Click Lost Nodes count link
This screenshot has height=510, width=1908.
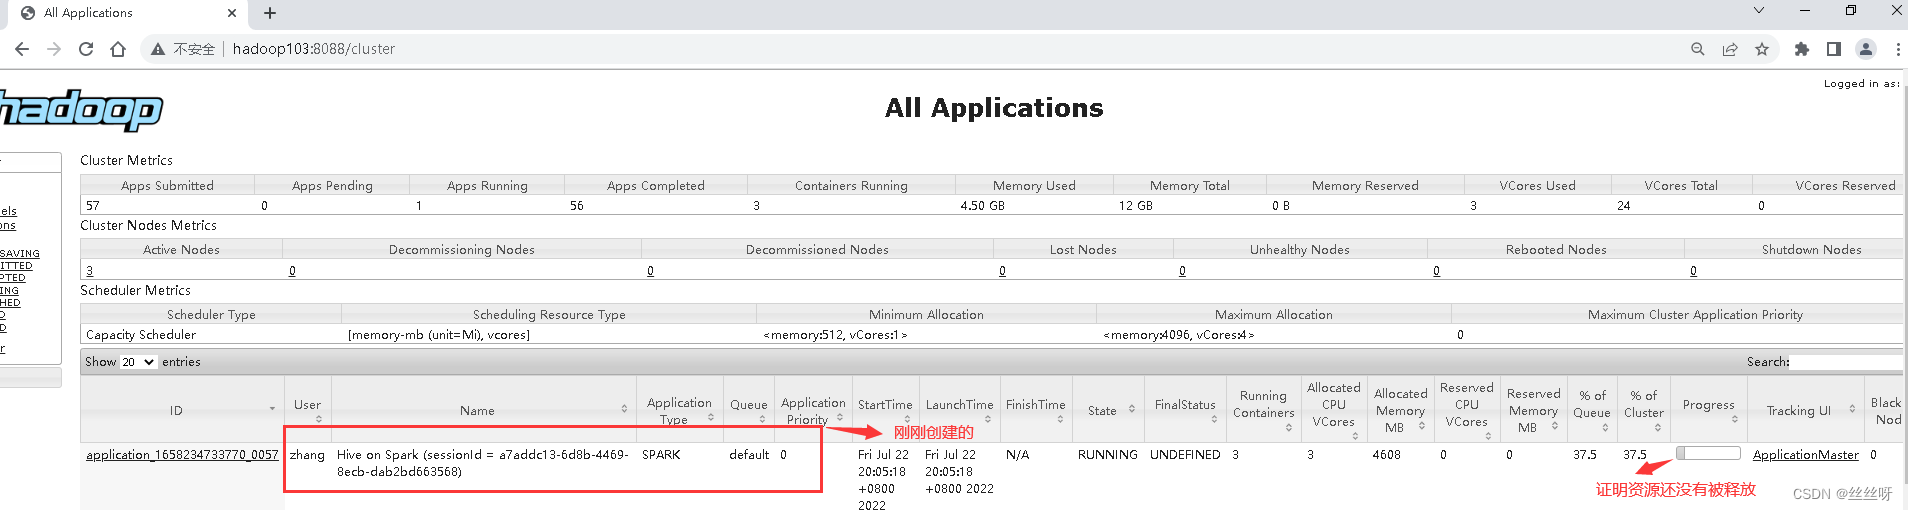[1002, 271]
